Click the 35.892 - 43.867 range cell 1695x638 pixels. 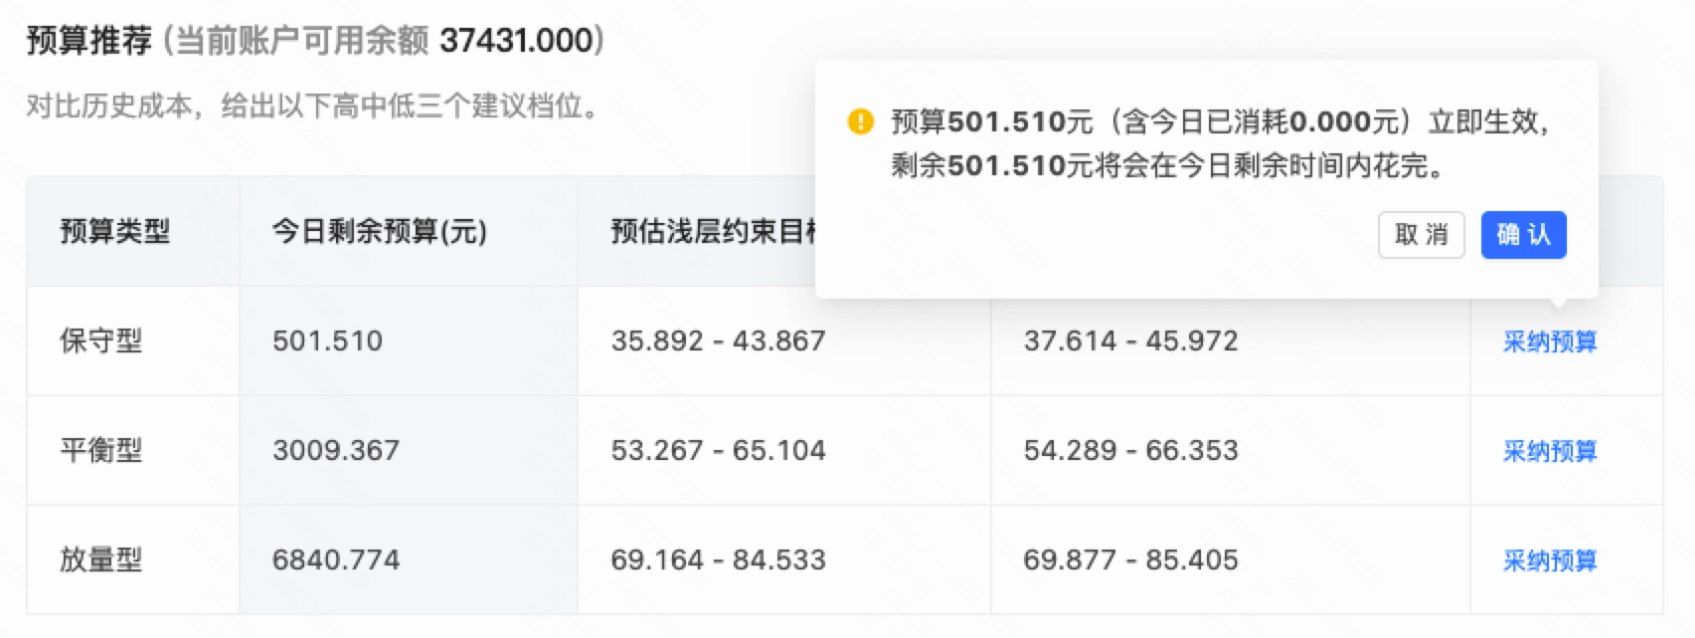coord(719,341)
